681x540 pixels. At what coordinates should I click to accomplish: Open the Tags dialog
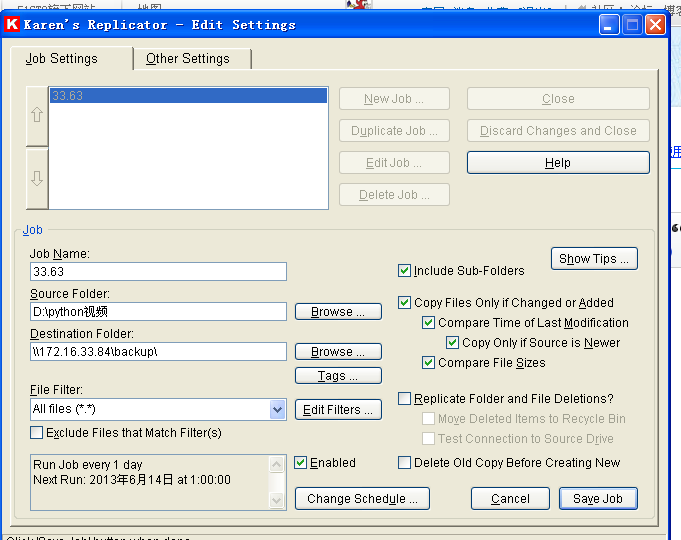pyautogui.click(x=338, y=376)
